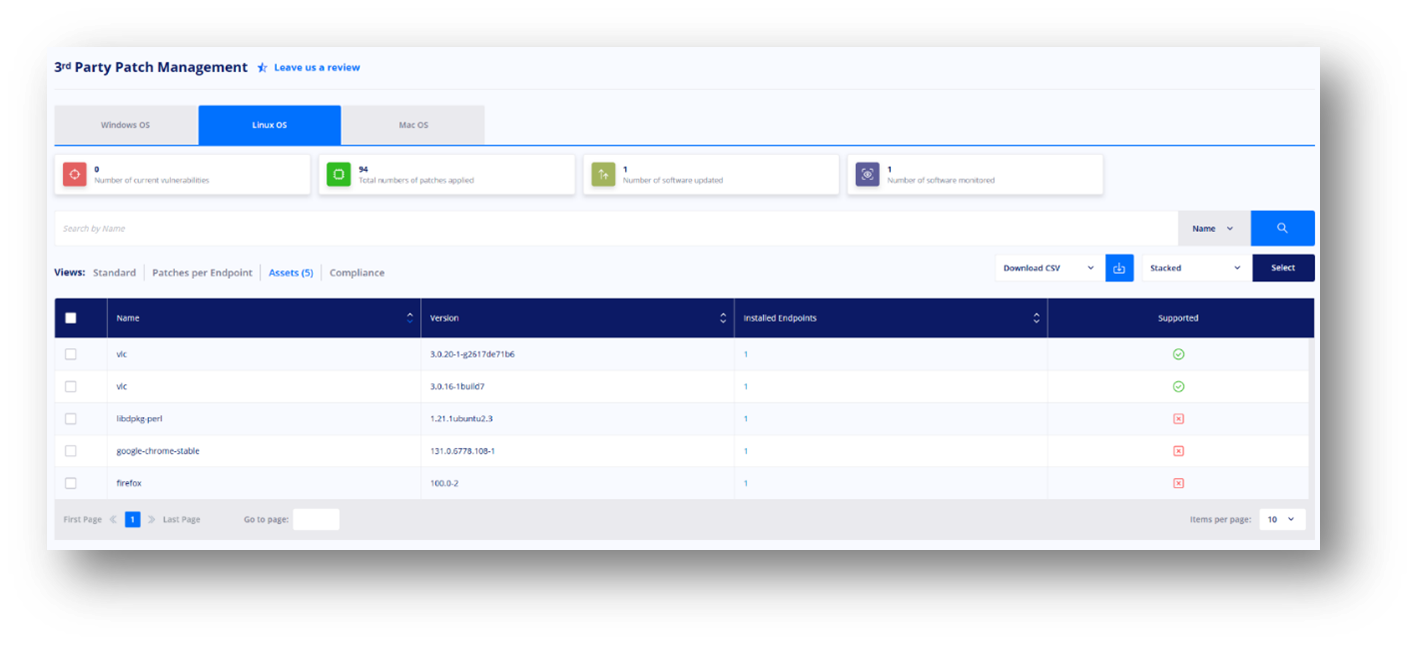
Task: Click the download CSV icon button
Action: tap(1119, 268)
